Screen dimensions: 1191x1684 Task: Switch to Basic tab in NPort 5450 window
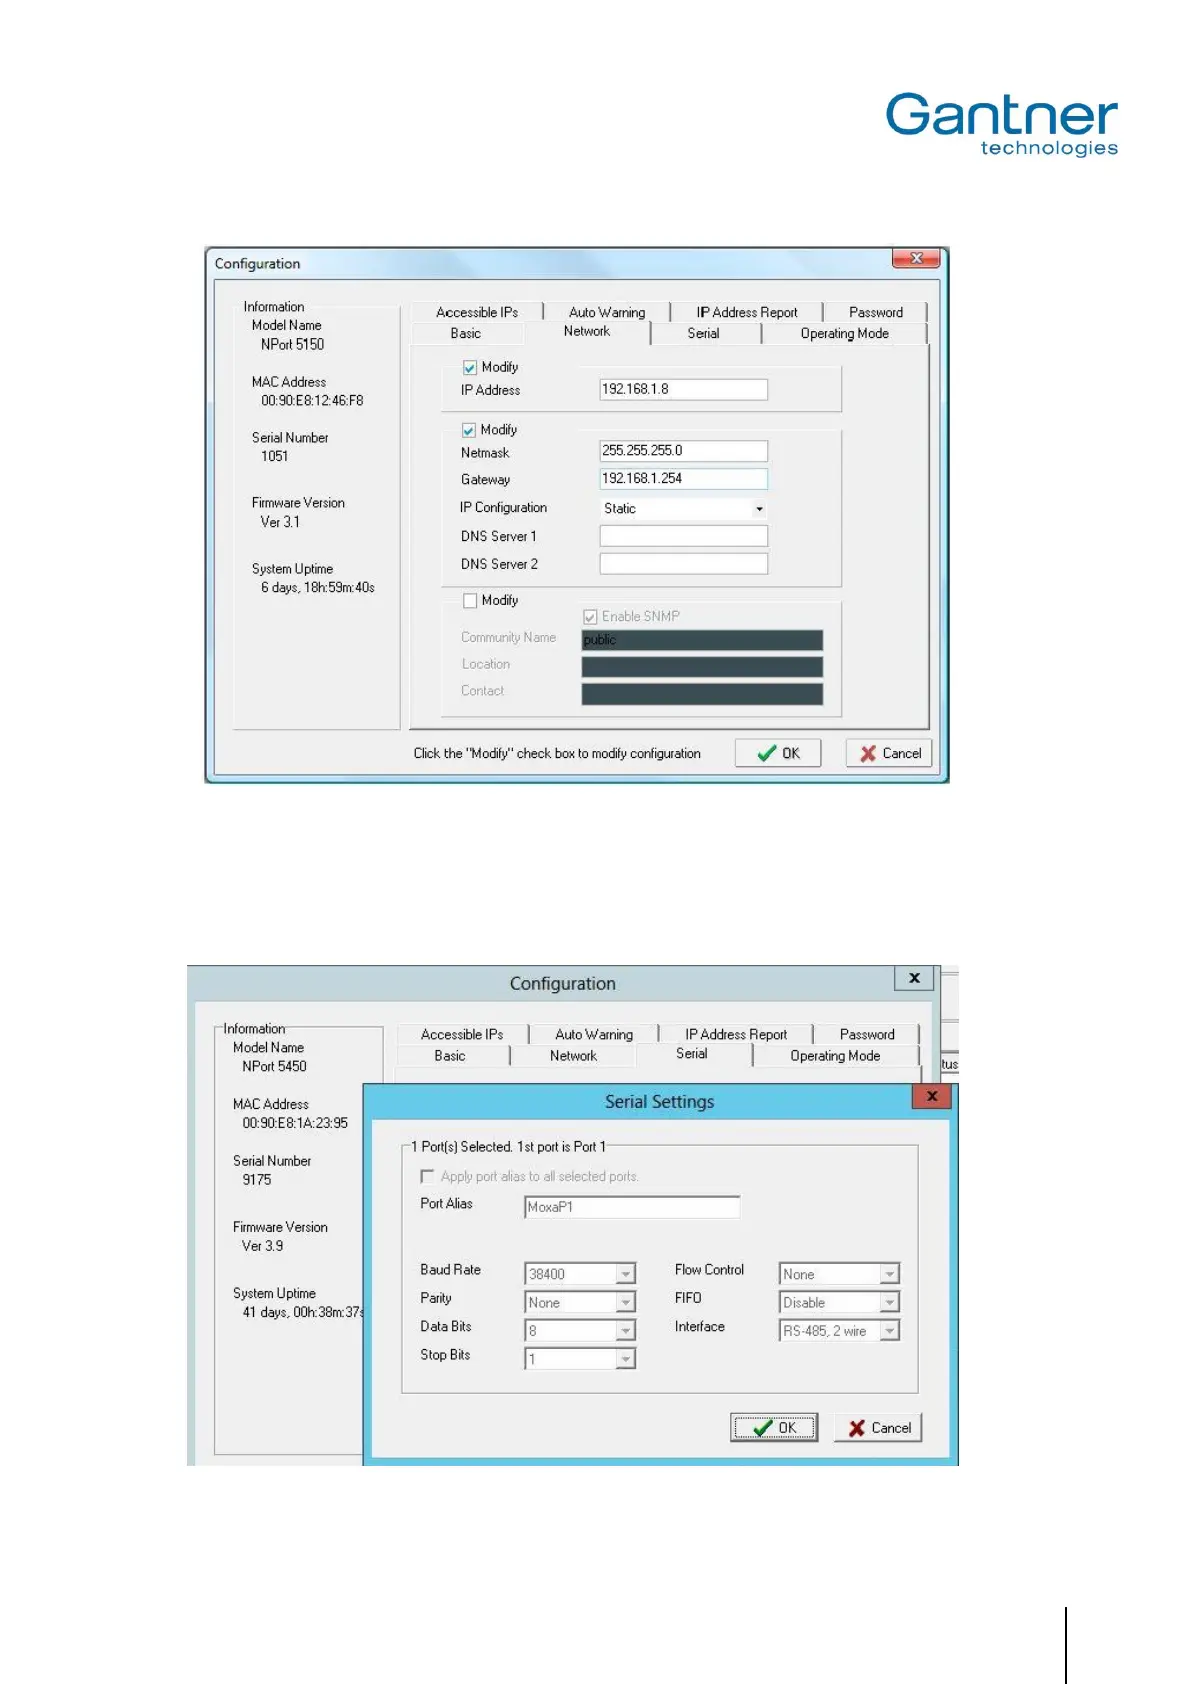point(450,1055)
